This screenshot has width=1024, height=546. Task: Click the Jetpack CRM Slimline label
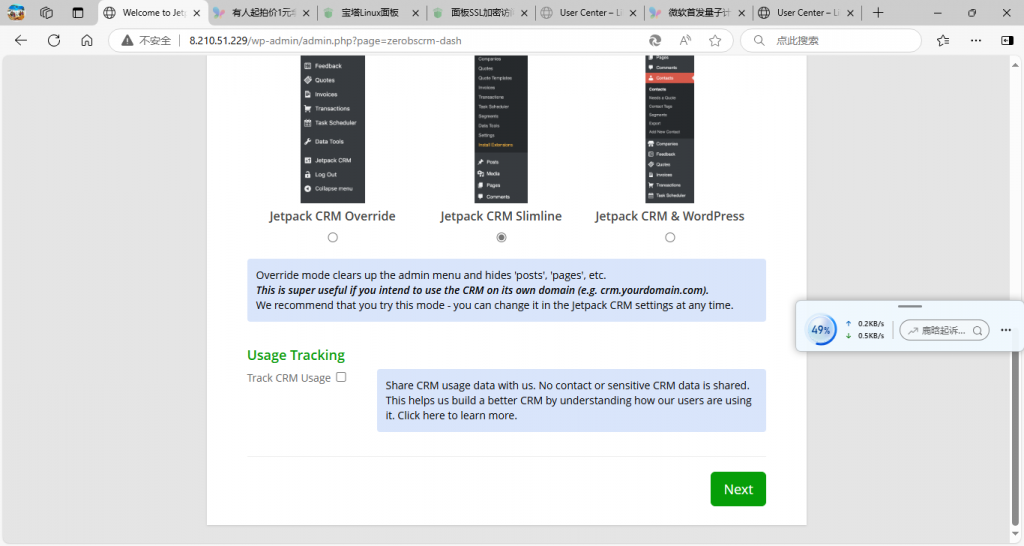point(501,216)
